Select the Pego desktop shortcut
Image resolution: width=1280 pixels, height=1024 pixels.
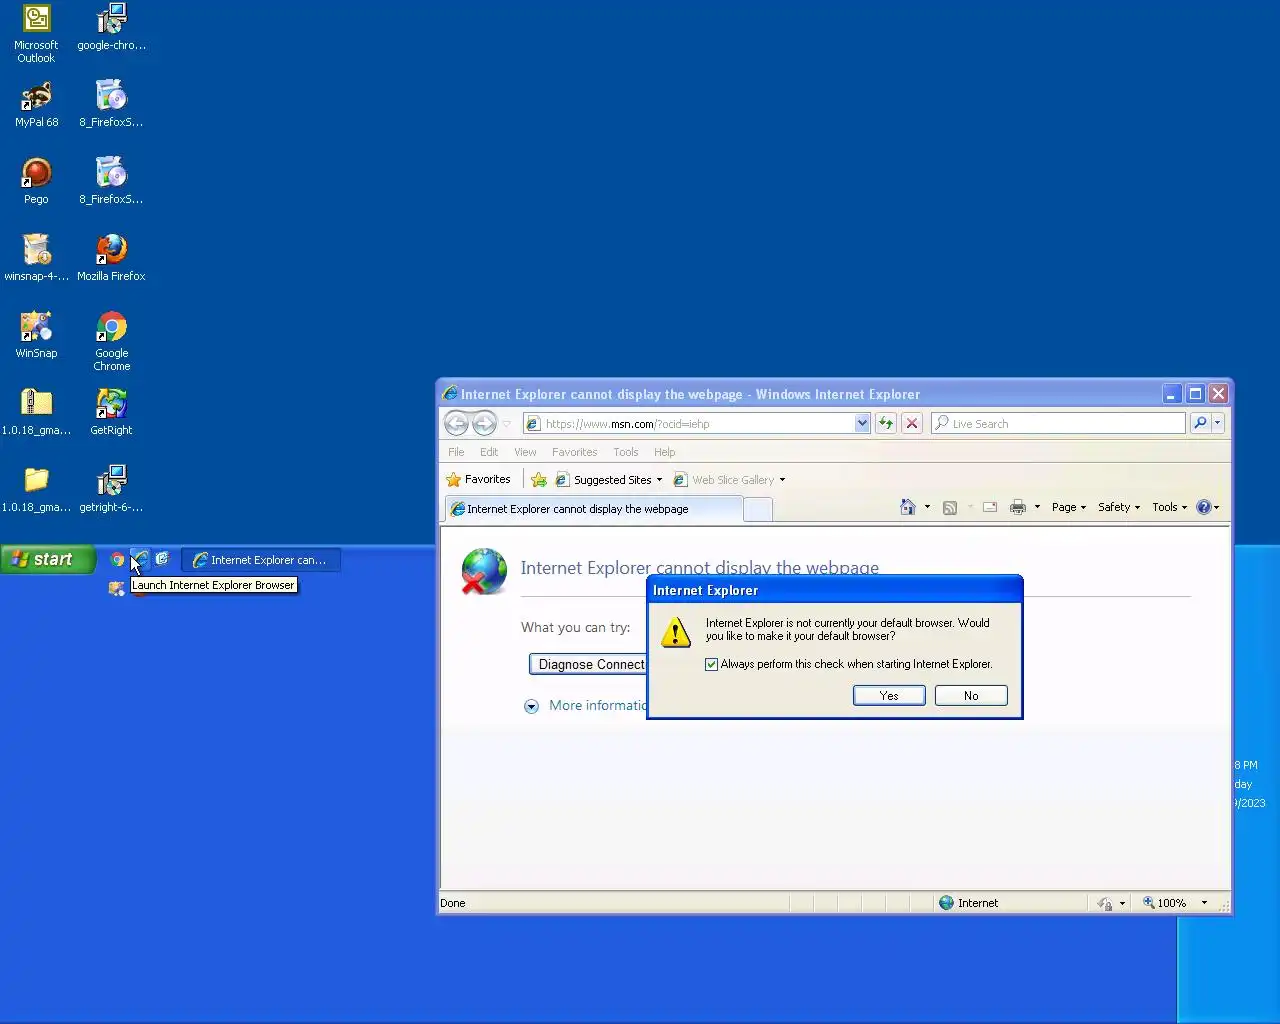(36, 181)
